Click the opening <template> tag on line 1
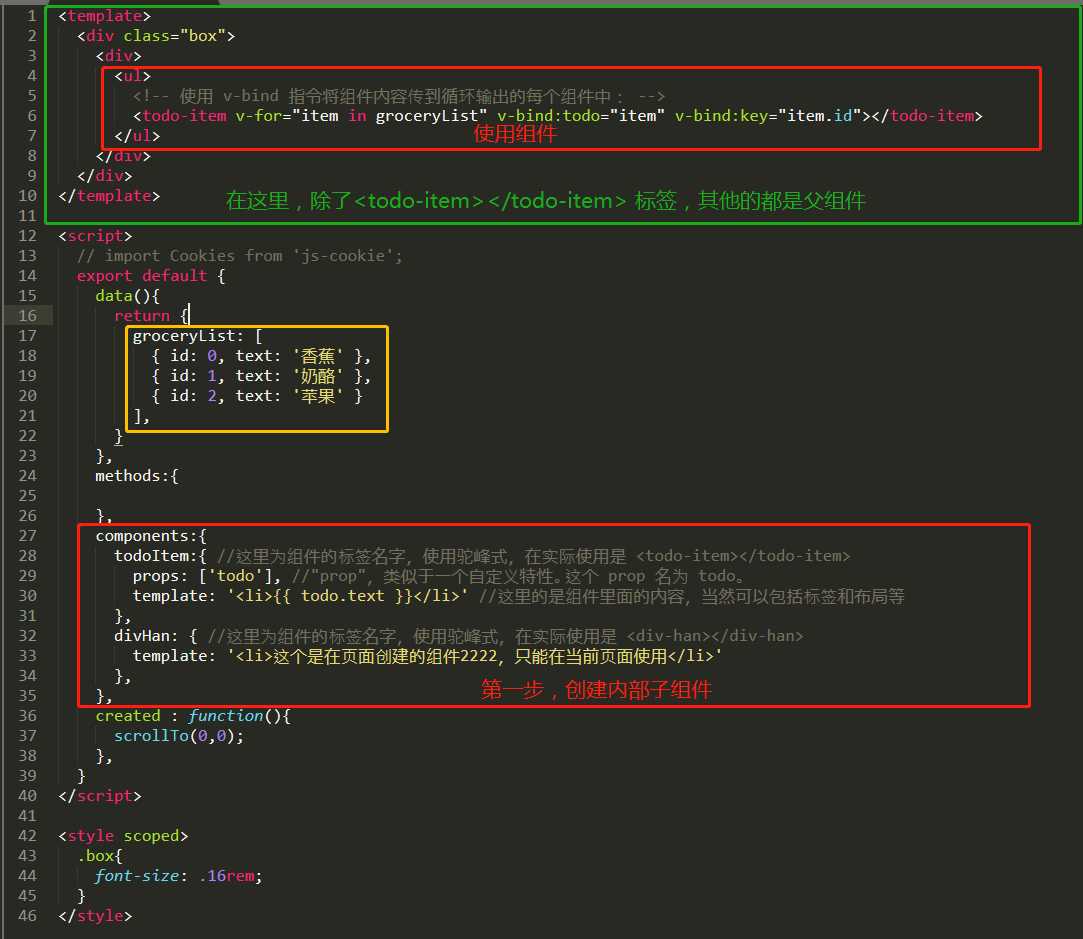Screen dimensions: 1083x939 click(x=104, y=16)
